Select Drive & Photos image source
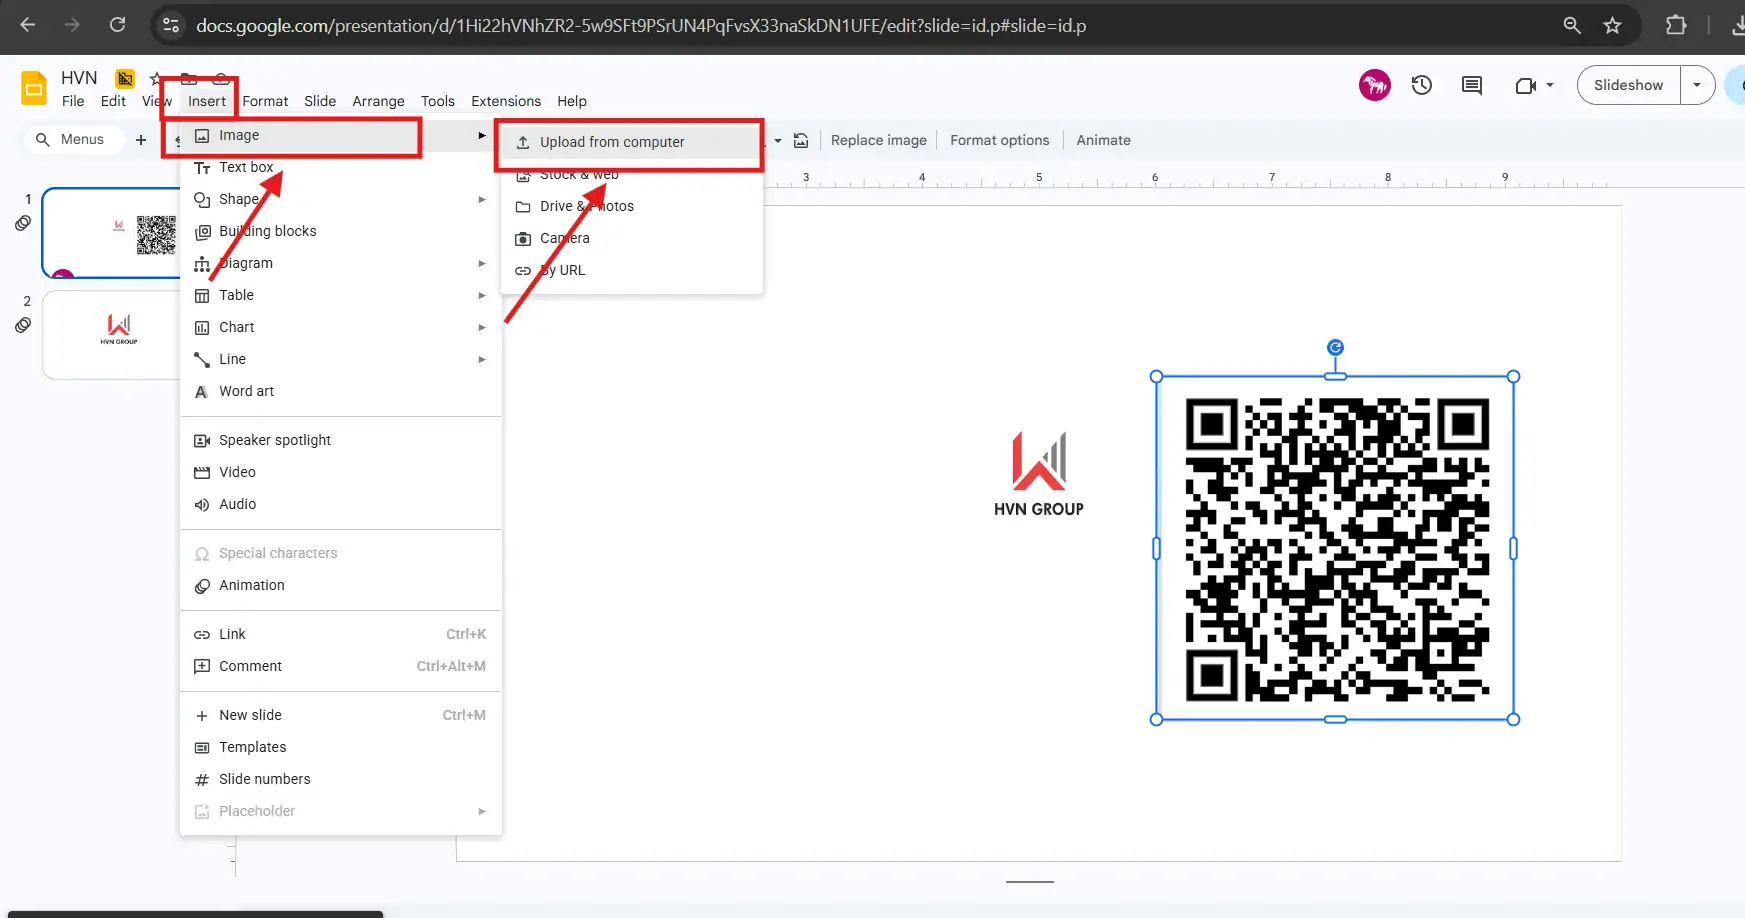This screenshot has width=1745, height=918. (x=632, y=206)
